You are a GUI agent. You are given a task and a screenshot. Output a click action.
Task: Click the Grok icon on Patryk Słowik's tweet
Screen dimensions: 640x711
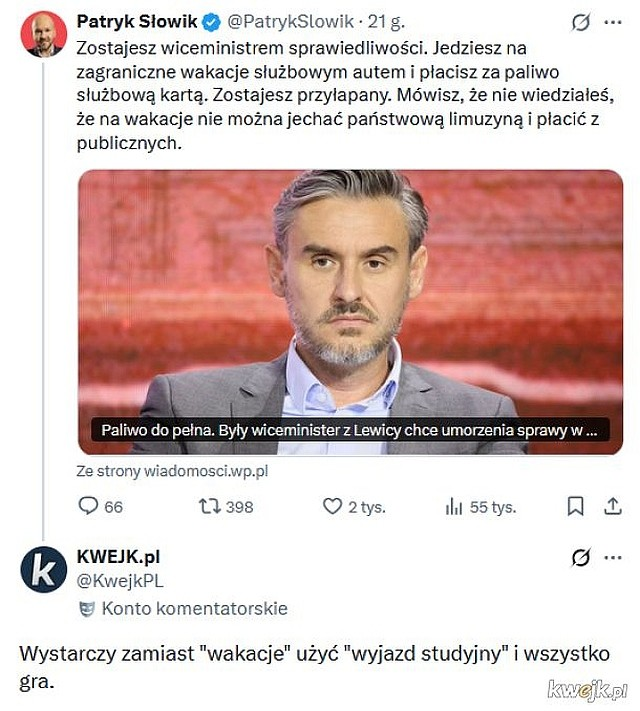pyautogui.click(x=579, y=21)
